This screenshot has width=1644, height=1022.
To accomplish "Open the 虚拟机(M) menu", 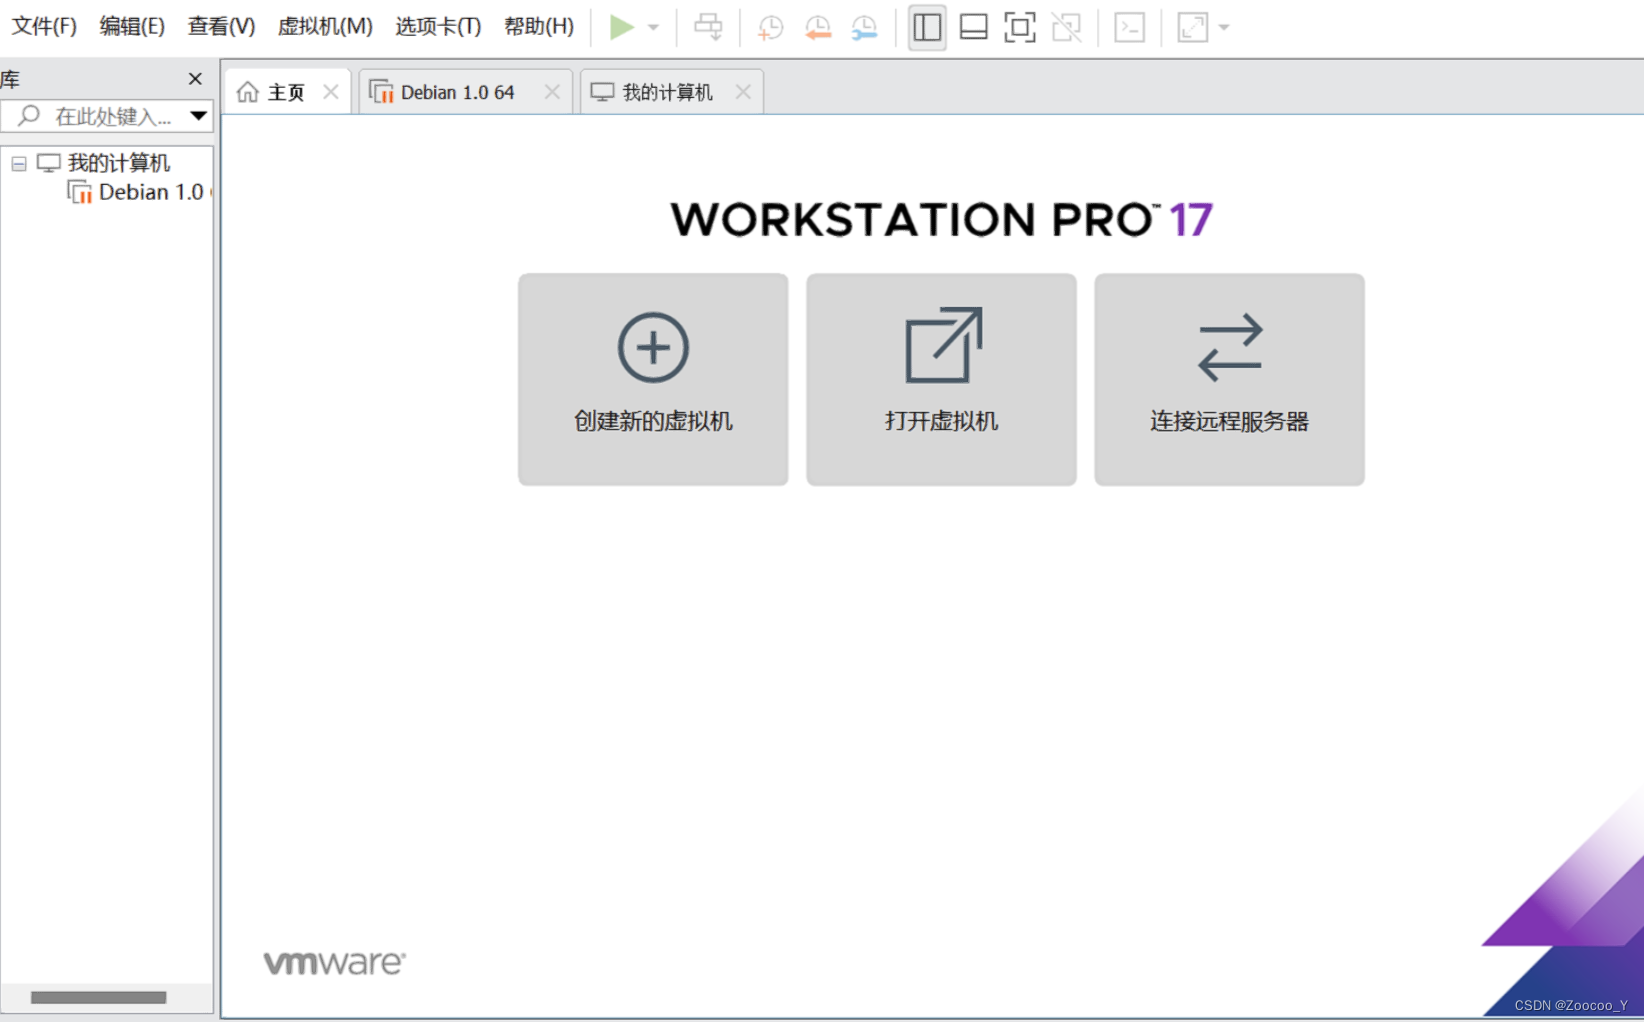I will pyautogui.click(x=324, y=26).
